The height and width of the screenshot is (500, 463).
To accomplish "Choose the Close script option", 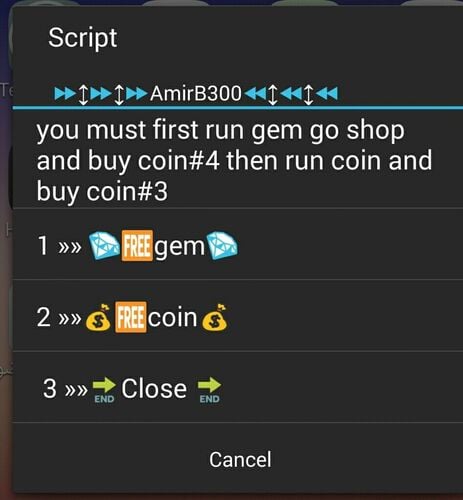I will click(238, 387).
